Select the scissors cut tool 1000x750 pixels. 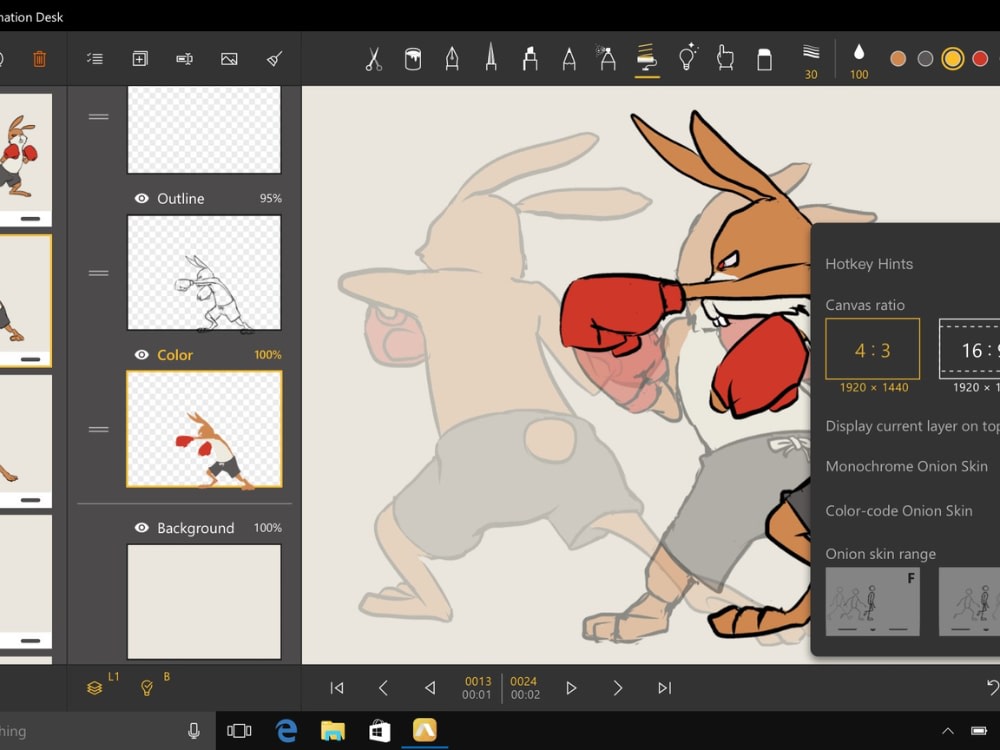pyautogui.click(x=374, y=59)
